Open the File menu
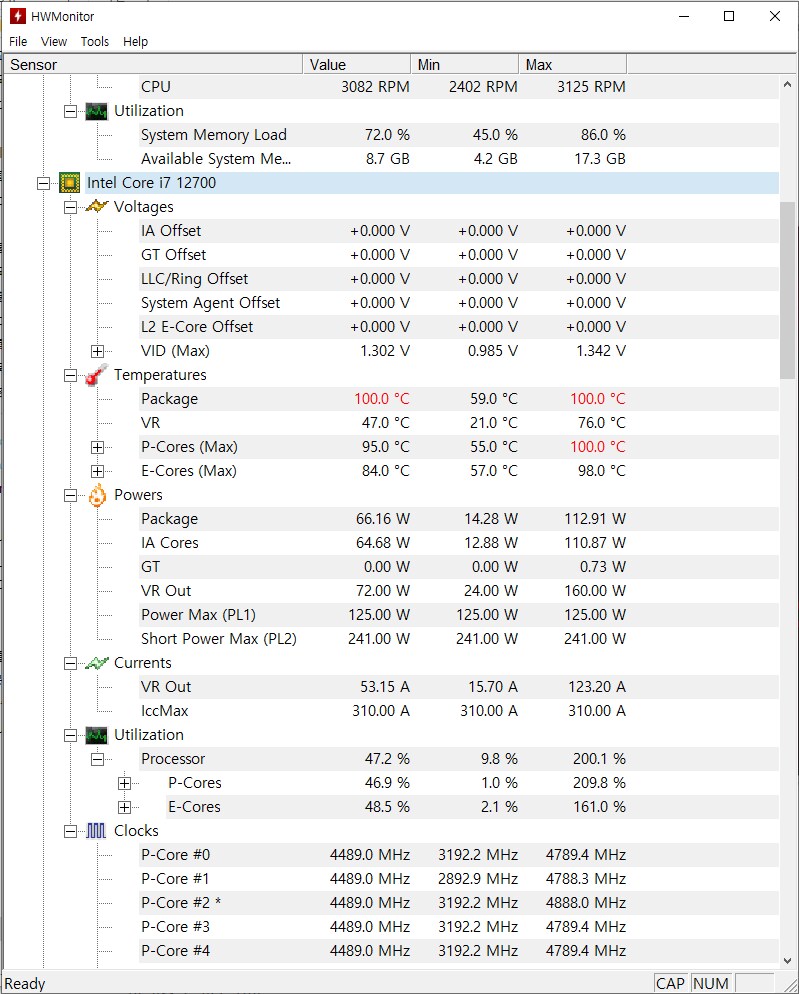Image resolution: width=799 pixels, height=994 pixels. click(x=18, y=42)
